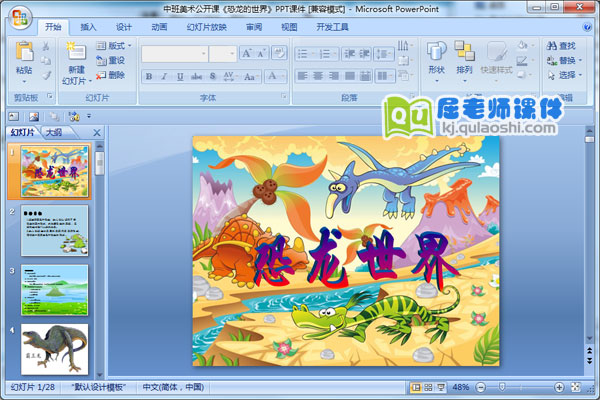Click the Copy icon in clipboard group
The image size is (600, 400).
point(46,60)
